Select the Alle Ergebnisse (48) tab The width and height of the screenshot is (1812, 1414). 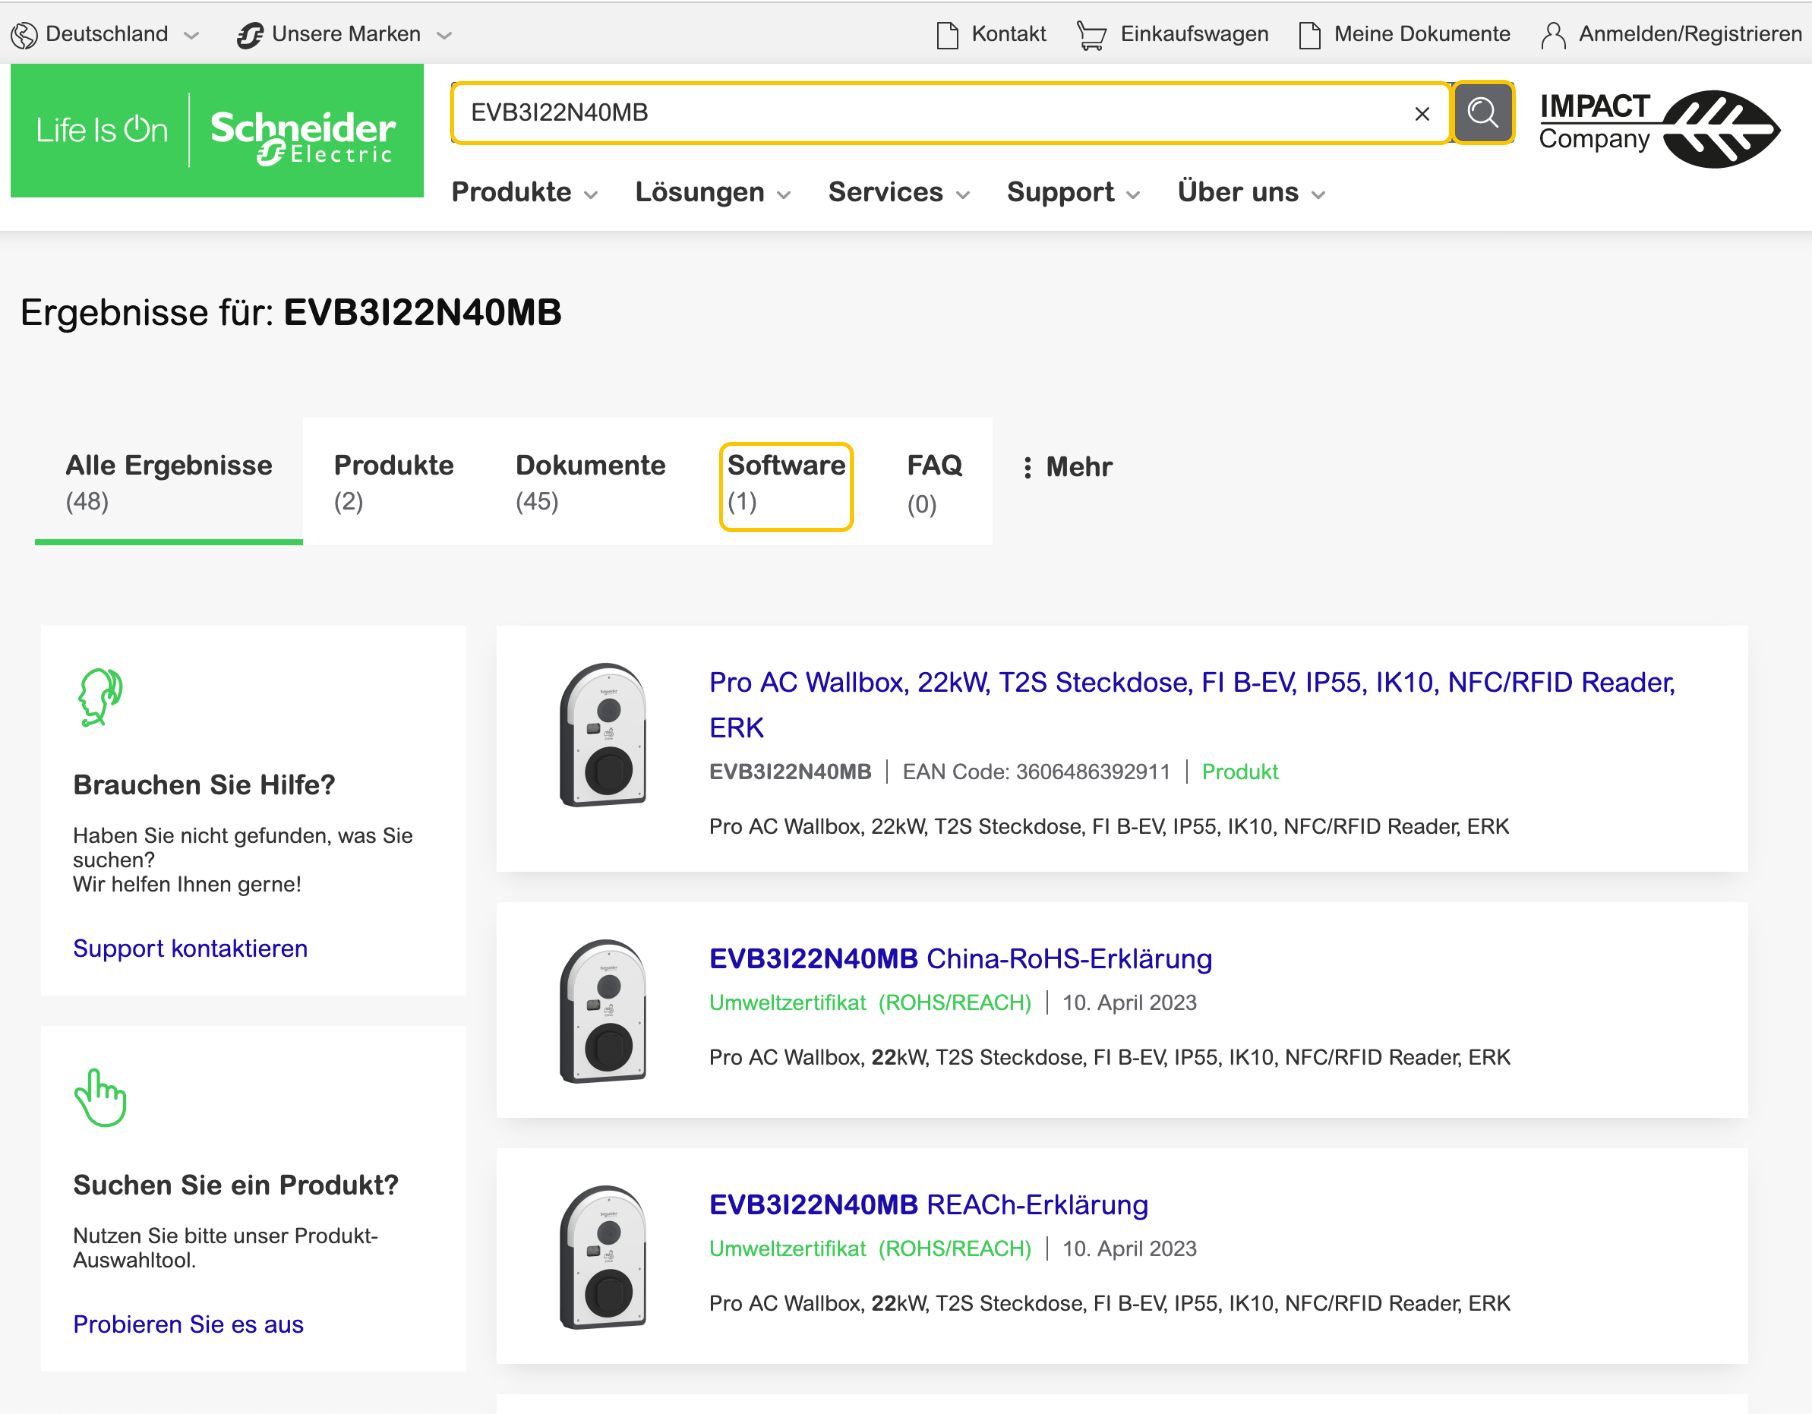point(169,482)
